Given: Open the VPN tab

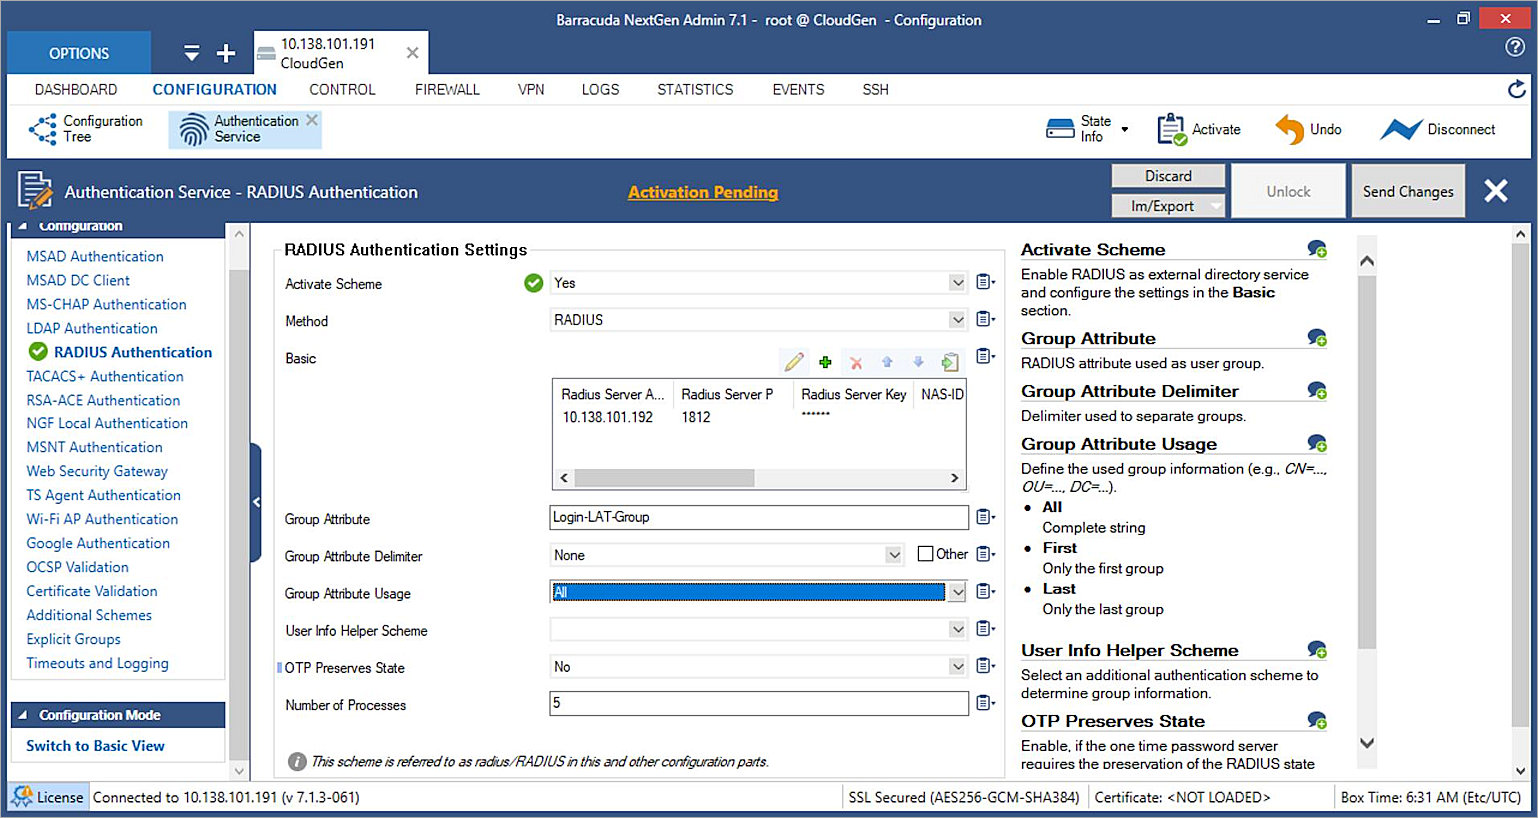Looking at the screenshot, I should [531, 90].
